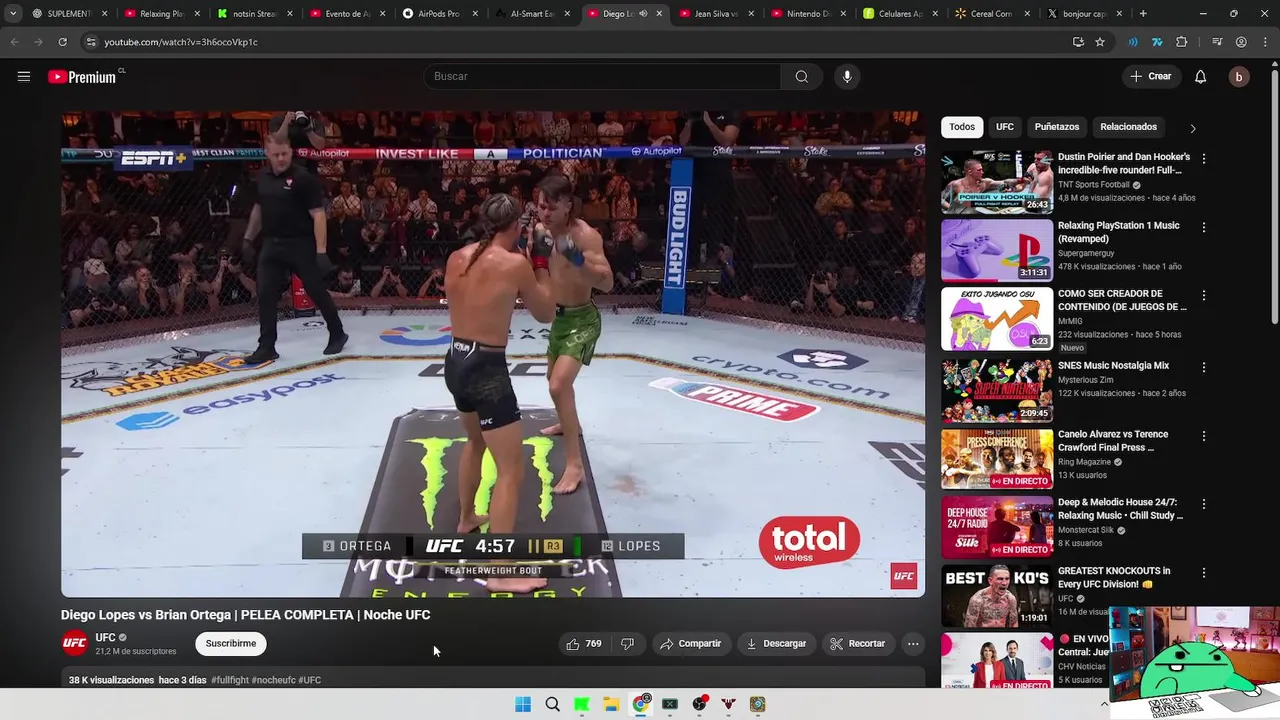
Task: Select the Relacionados filter chip
Action: (x=1128, y=127)
